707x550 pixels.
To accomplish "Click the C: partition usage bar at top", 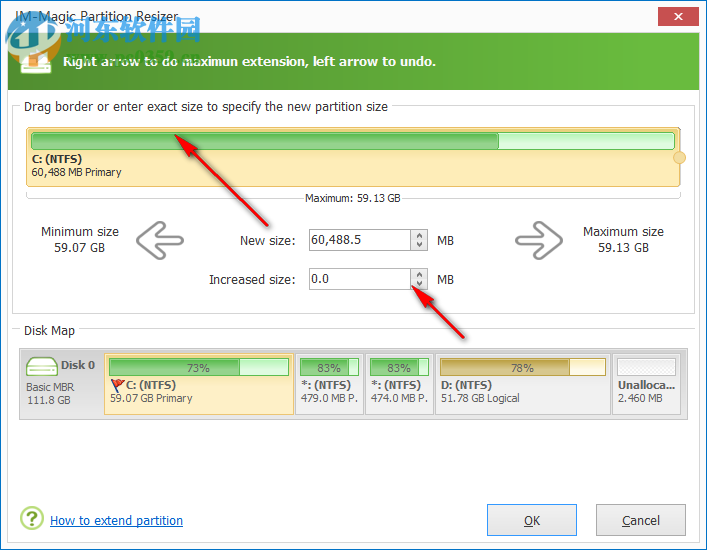I will pyautogui.click(x=353, y=141).
